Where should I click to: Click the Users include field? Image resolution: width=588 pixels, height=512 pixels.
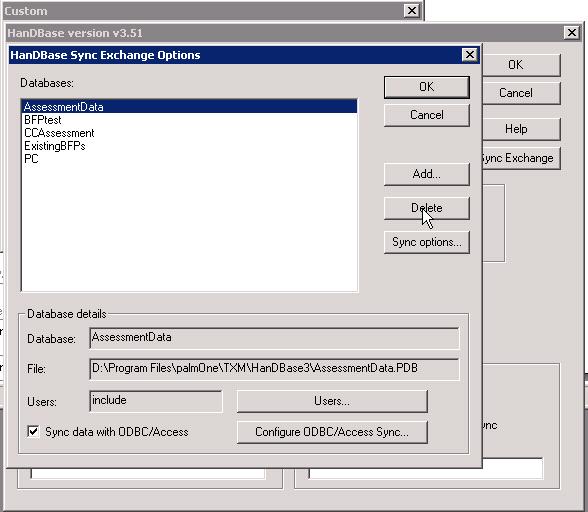[156, 401]
